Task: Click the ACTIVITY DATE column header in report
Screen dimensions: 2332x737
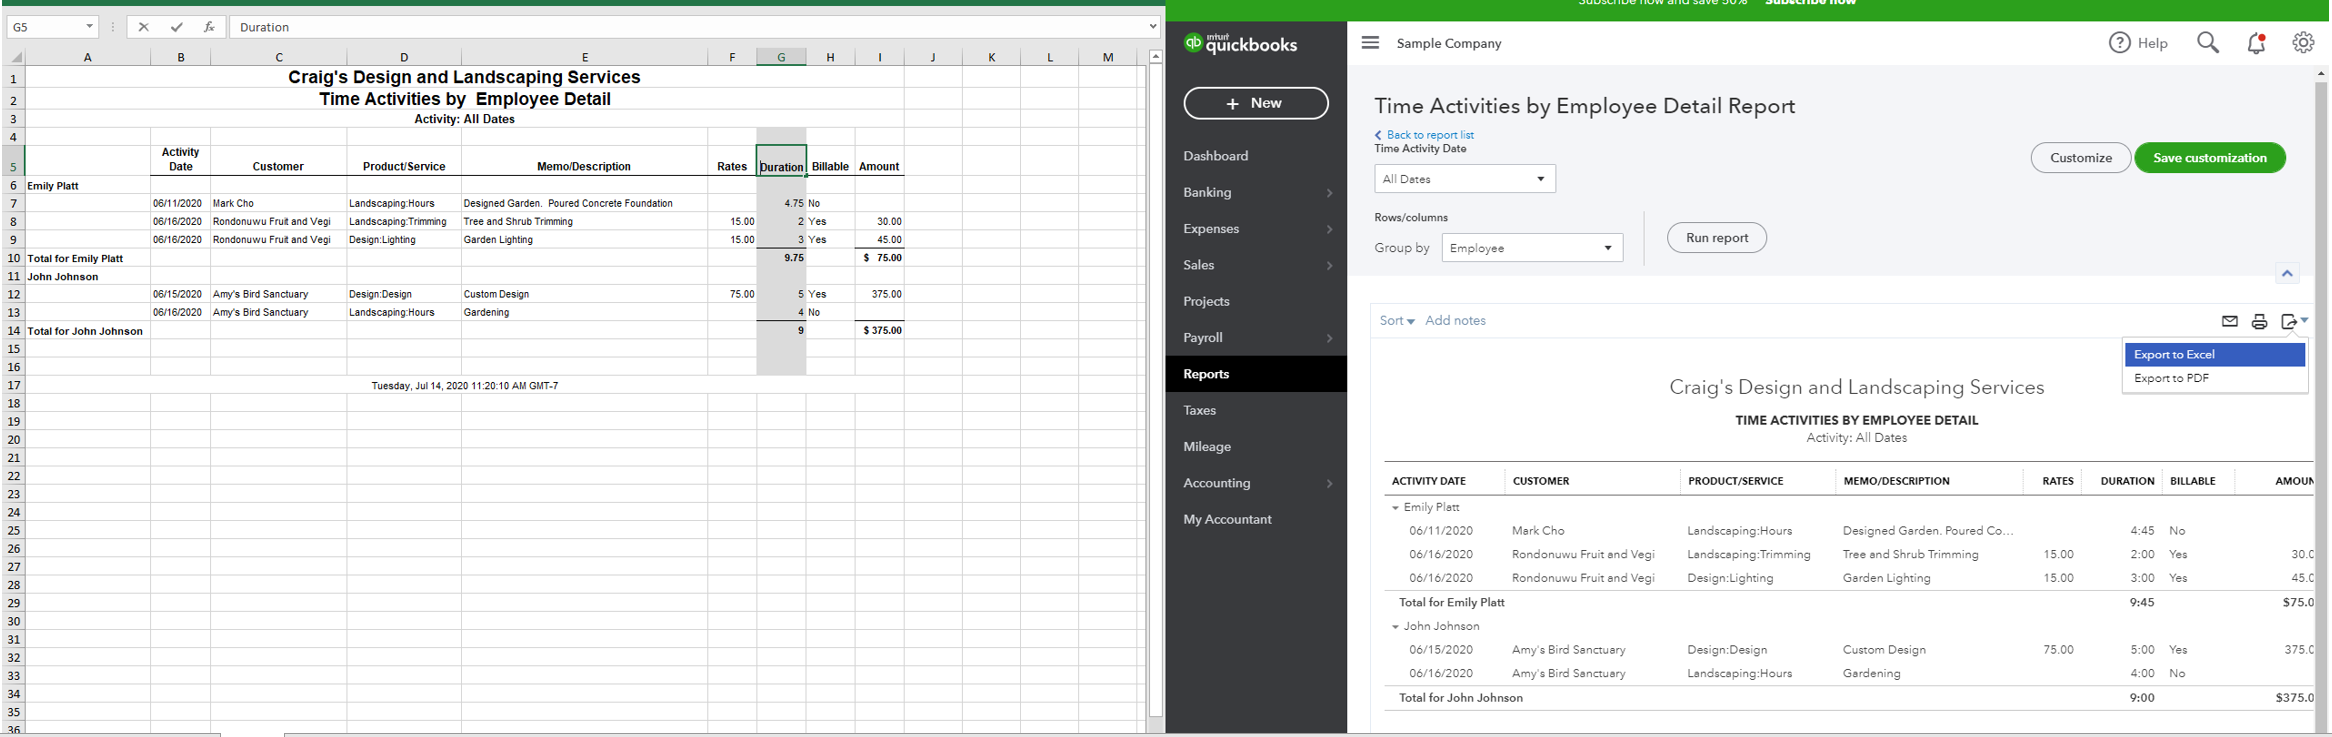Action: [x=1428, y=481]
